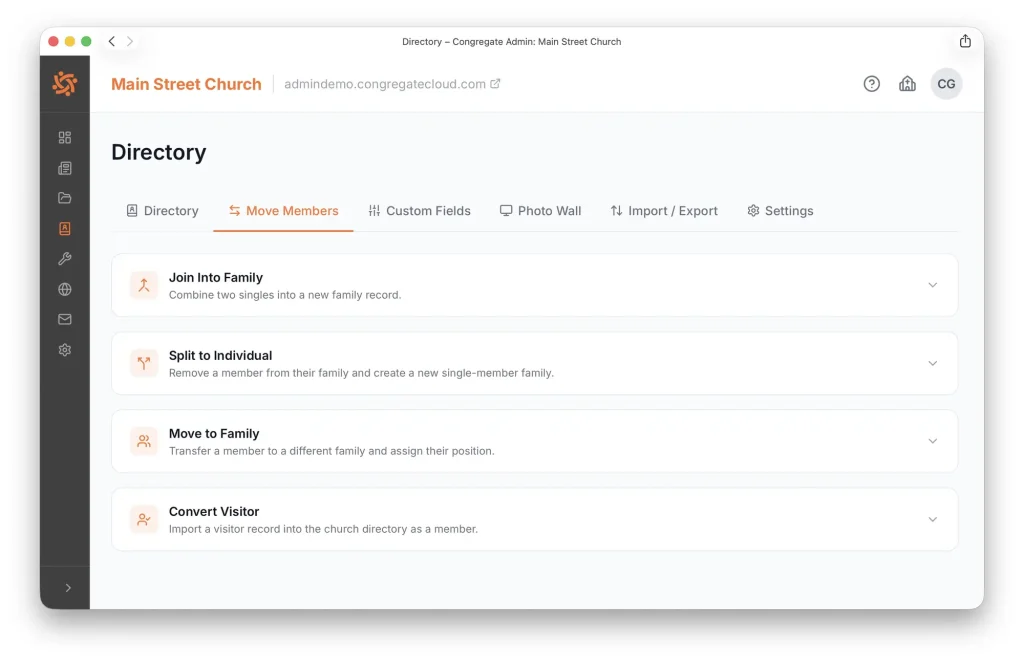Click the Join Into Family heading
The height and width of the screenshot is (662, 1024).
216,277
